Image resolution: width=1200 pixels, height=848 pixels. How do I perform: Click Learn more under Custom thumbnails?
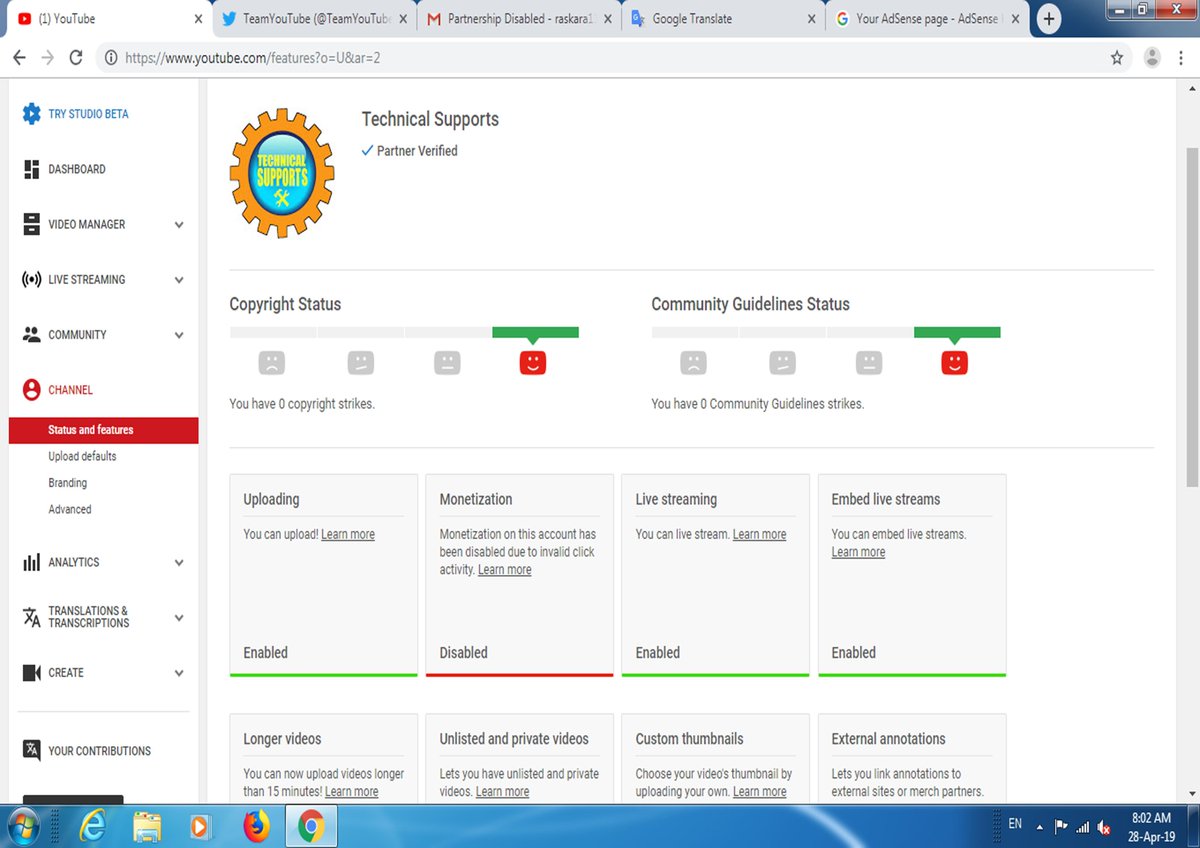click(x=759, y=792)
